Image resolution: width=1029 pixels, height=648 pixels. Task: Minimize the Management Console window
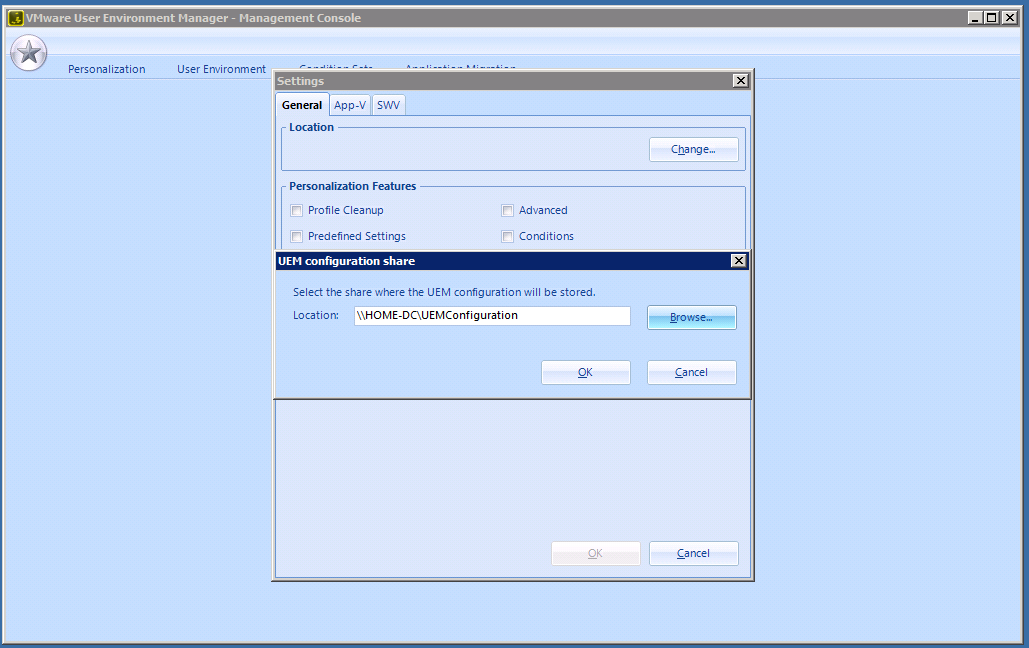click(975, 18)
